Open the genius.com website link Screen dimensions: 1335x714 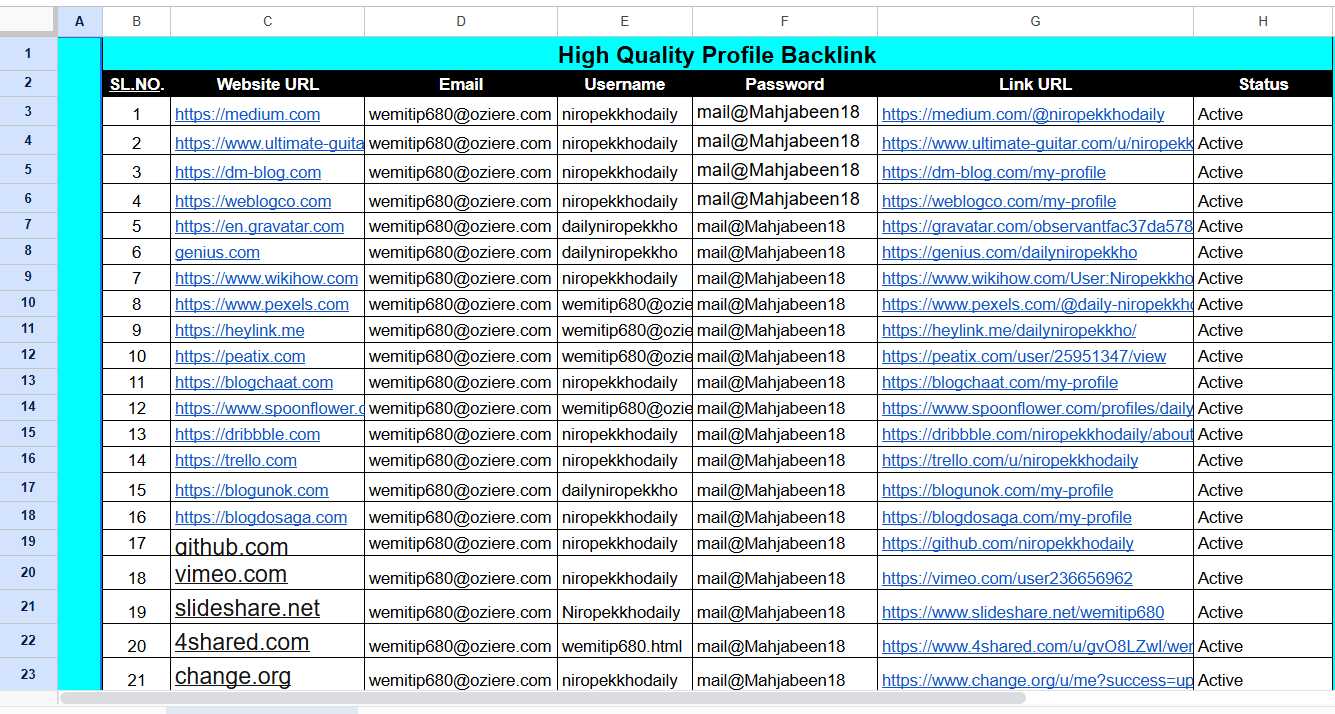217,252
